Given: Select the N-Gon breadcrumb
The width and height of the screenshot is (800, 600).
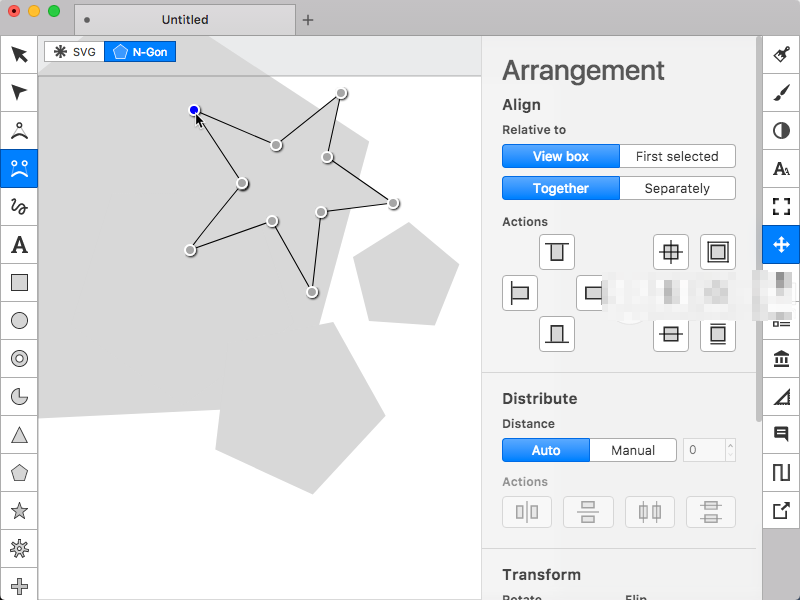Looking at the screenshot, I should coord(140,52).
